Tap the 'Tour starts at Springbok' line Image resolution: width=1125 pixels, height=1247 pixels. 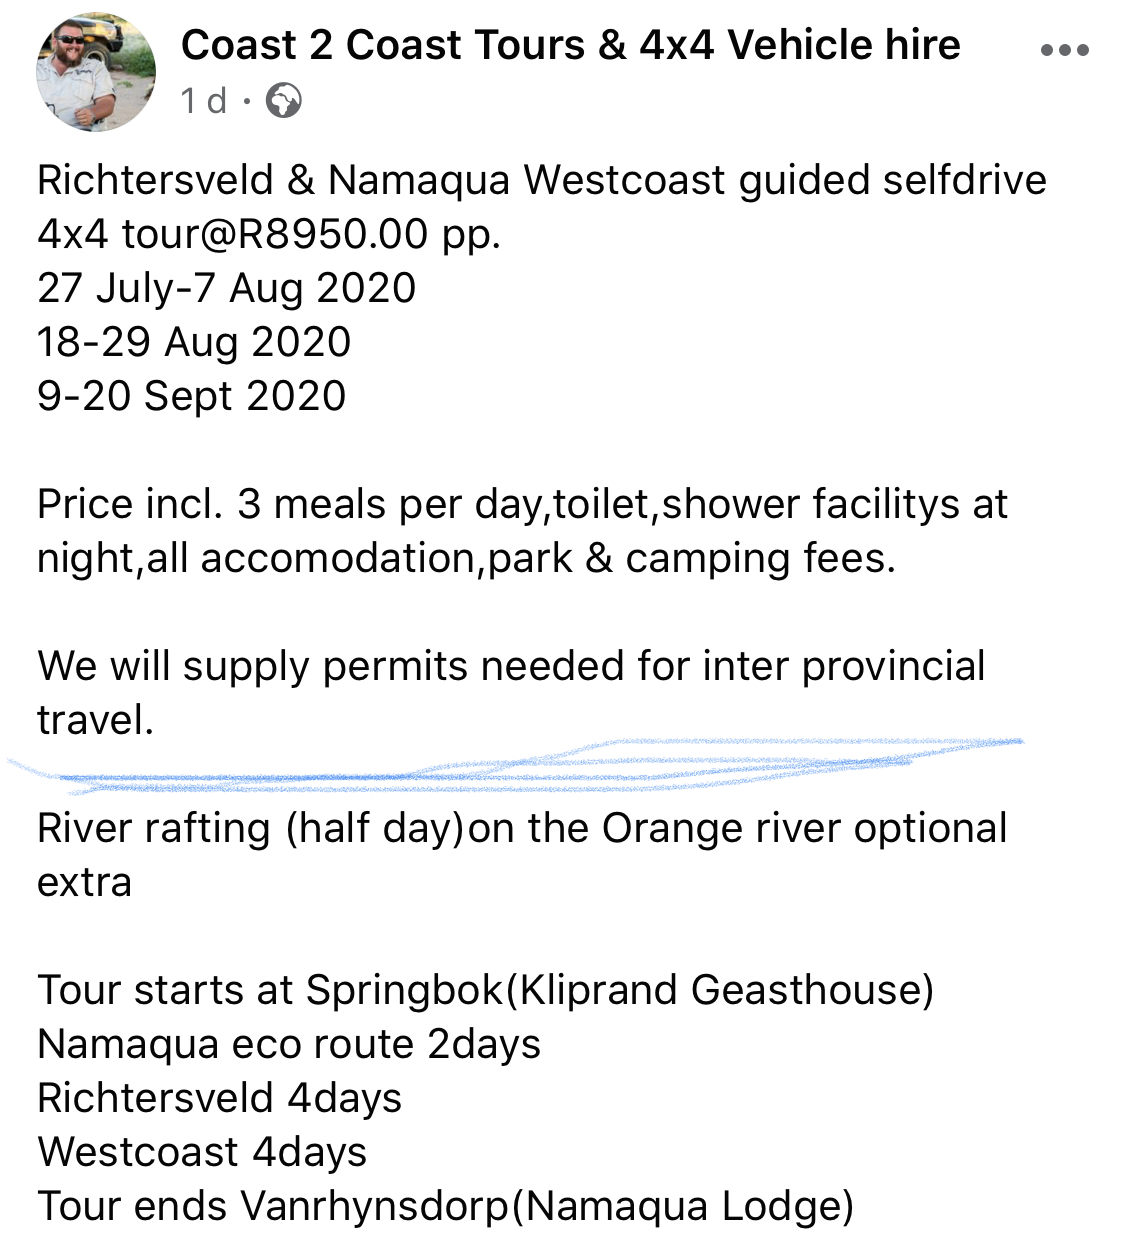click(x=486, y=991)
